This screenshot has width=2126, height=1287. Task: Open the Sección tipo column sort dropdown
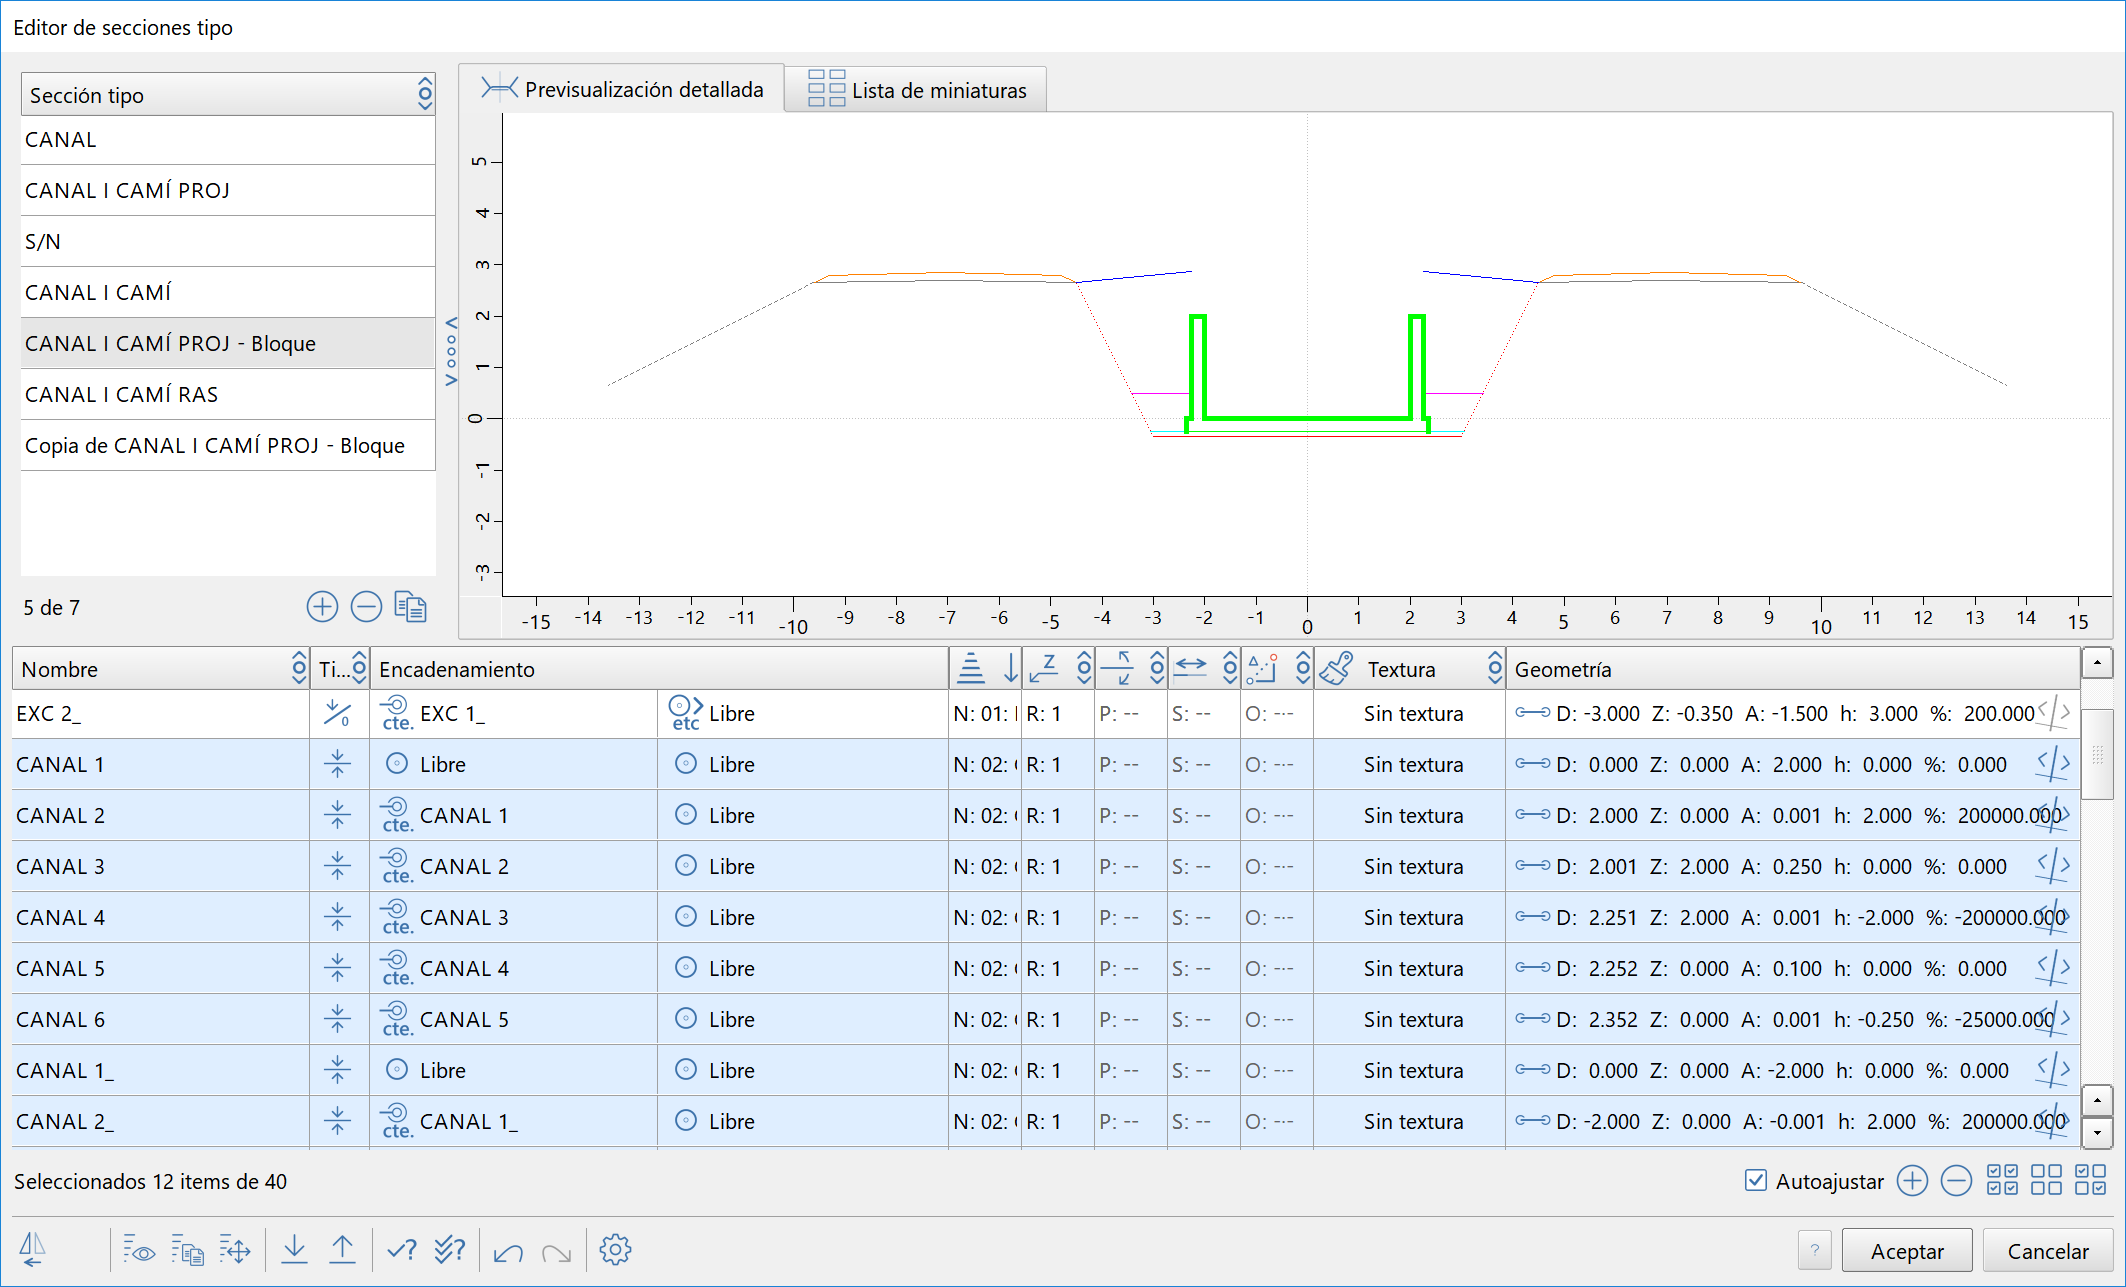click(425, 95)
